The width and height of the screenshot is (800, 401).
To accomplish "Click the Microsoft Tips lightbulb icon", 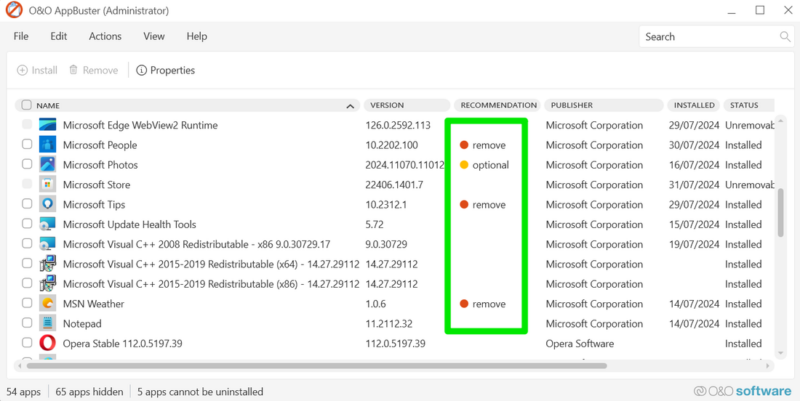I will 48,205.
